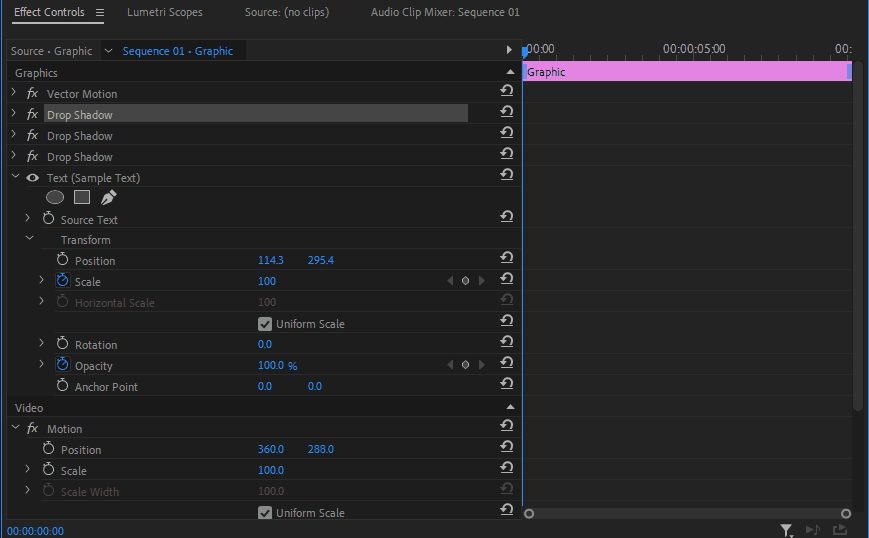Click the left zoom scrollbar handle
The width and height of the screenshot is (869, 538).
(x=529, y=514)
